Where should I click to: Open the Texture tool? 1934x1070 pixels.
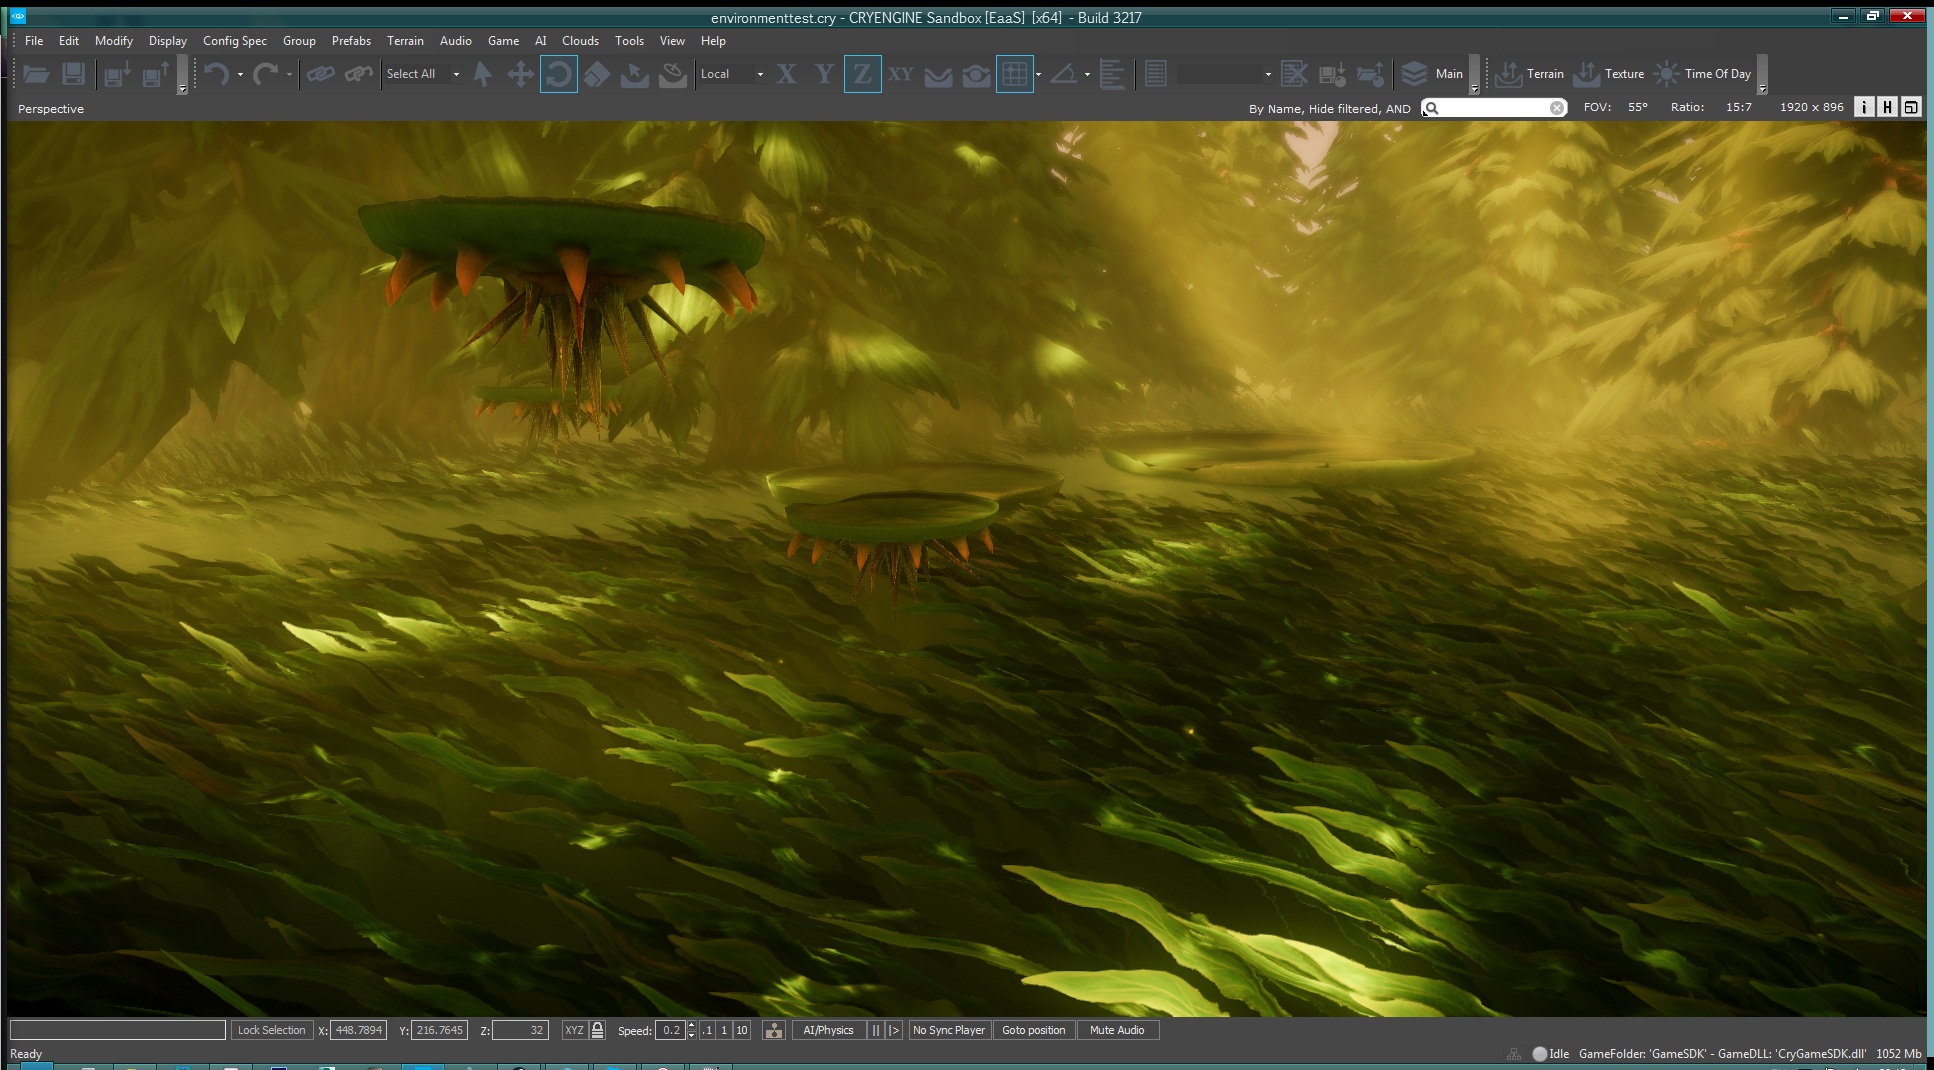click(1608, 74)
